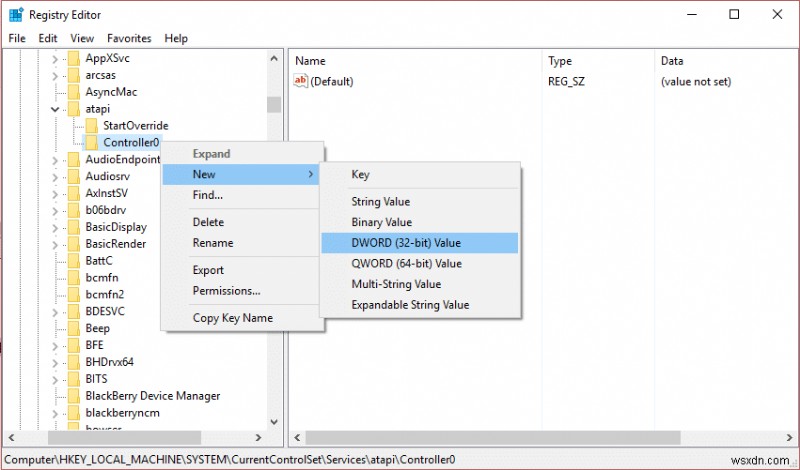This screenshot has width=800, height=470.
Task: Click the Beep folder icon
Action: click(x=74, y=328)
